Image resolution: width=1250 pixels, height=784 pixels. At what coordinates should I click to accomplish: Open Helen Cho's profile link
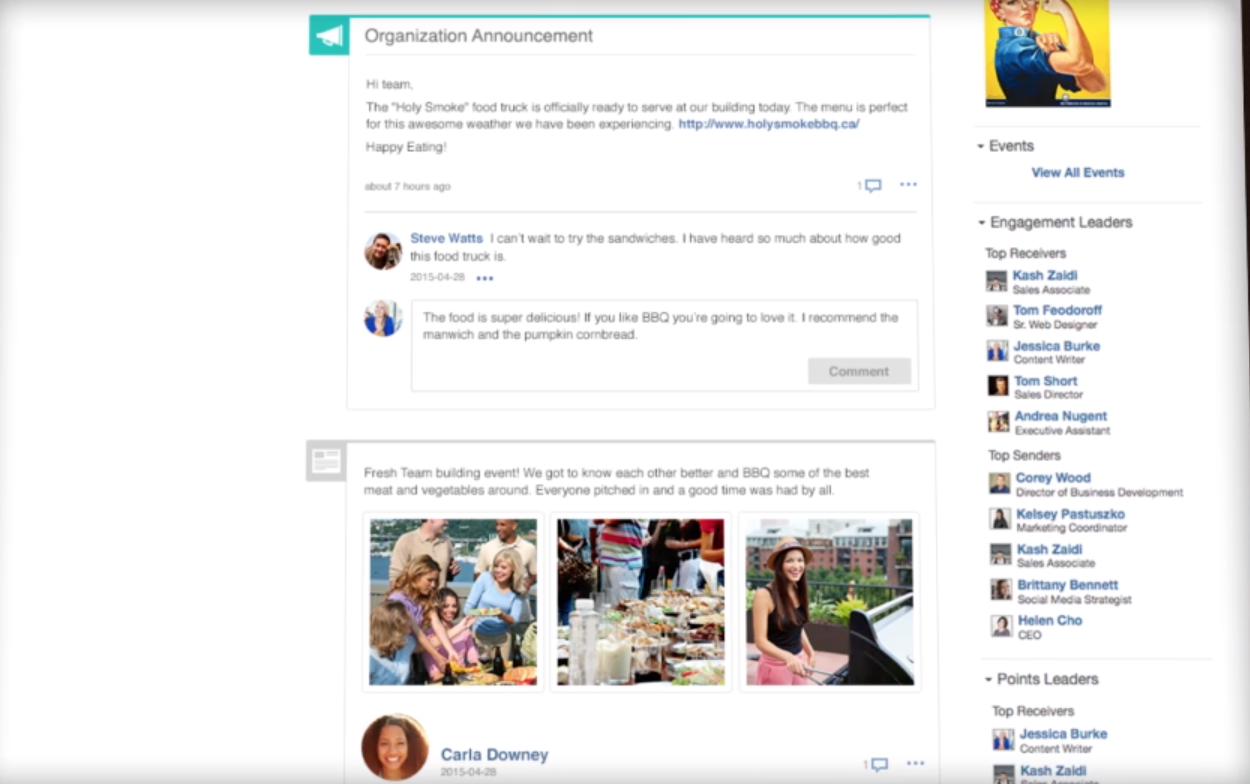click(x=1049, y=620)
